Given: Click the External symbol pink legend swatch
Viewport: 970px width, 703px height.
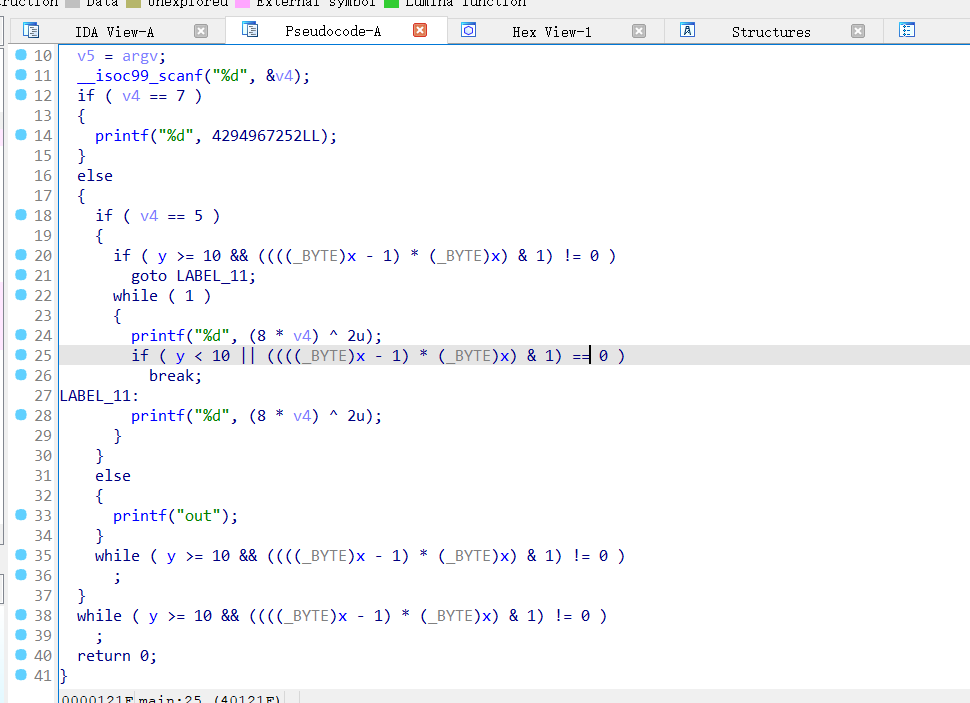Looking at the screenshot, I should 242,3.
